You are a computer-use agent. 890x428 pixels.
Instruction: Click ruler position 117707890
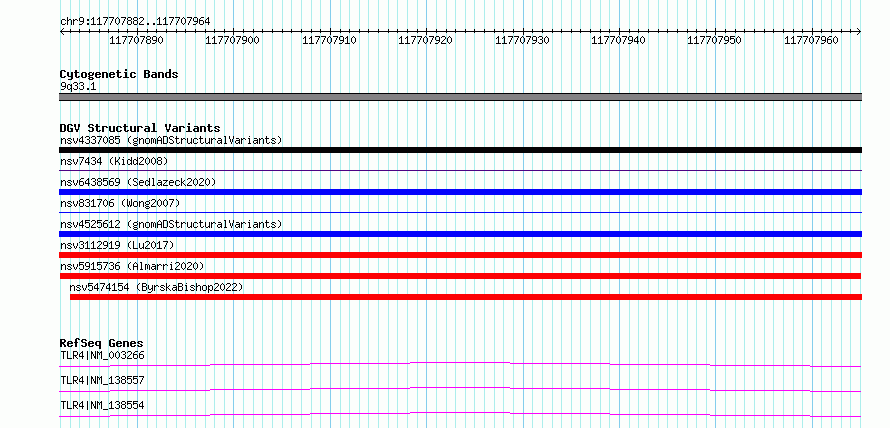point(136,41)
